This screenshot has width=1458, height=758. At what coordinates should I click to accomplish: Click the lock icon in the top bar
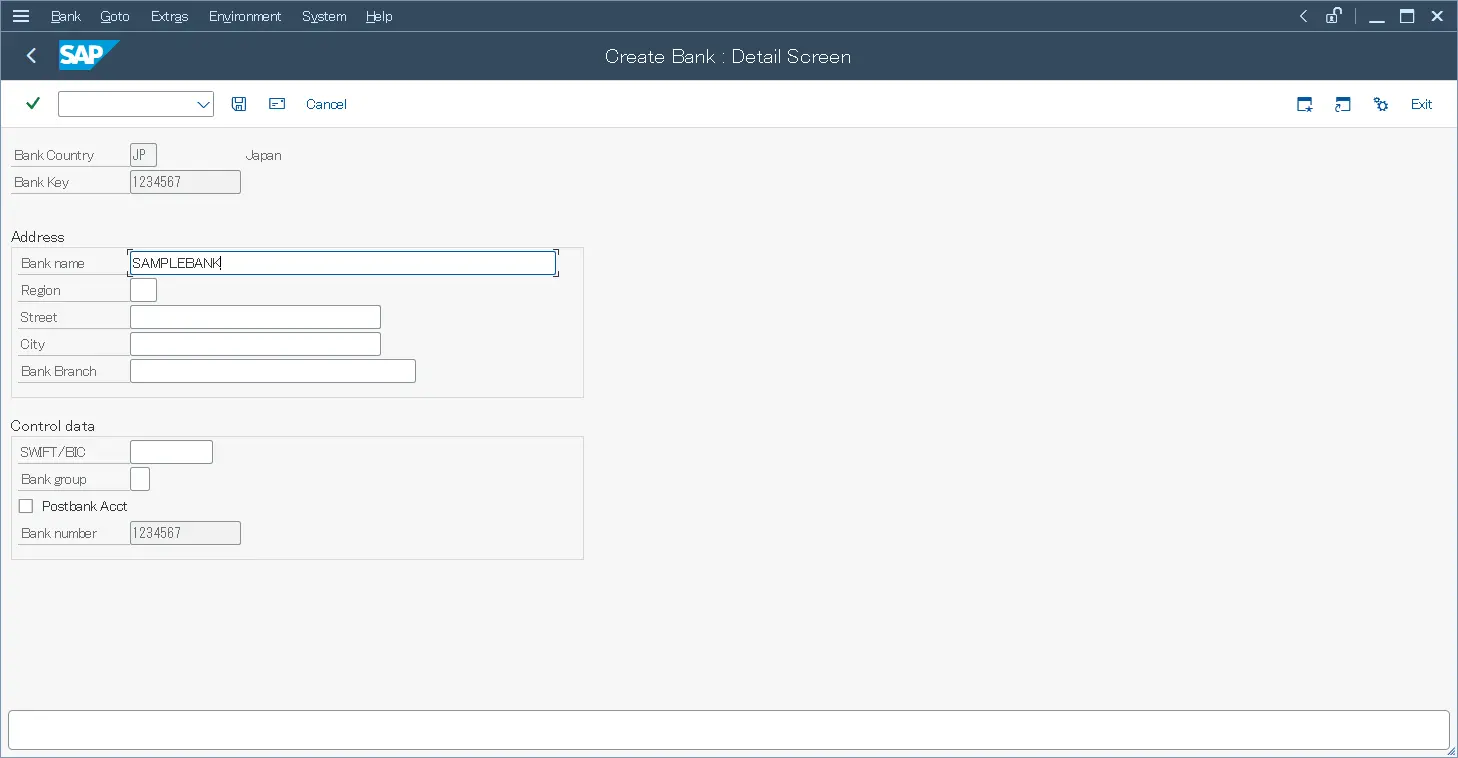click(1334, 16)
